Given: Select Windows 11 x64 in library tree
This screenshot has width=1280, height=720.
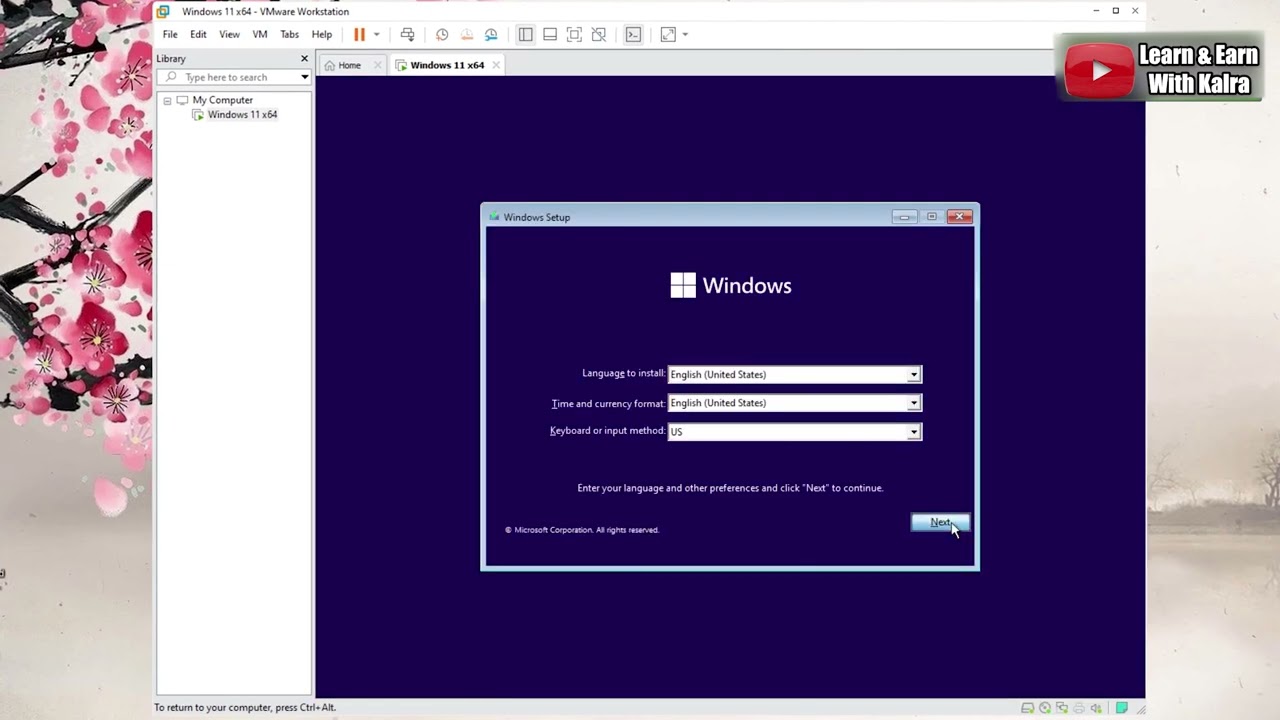Looking at the screenshot, I should tap(242, 114).
